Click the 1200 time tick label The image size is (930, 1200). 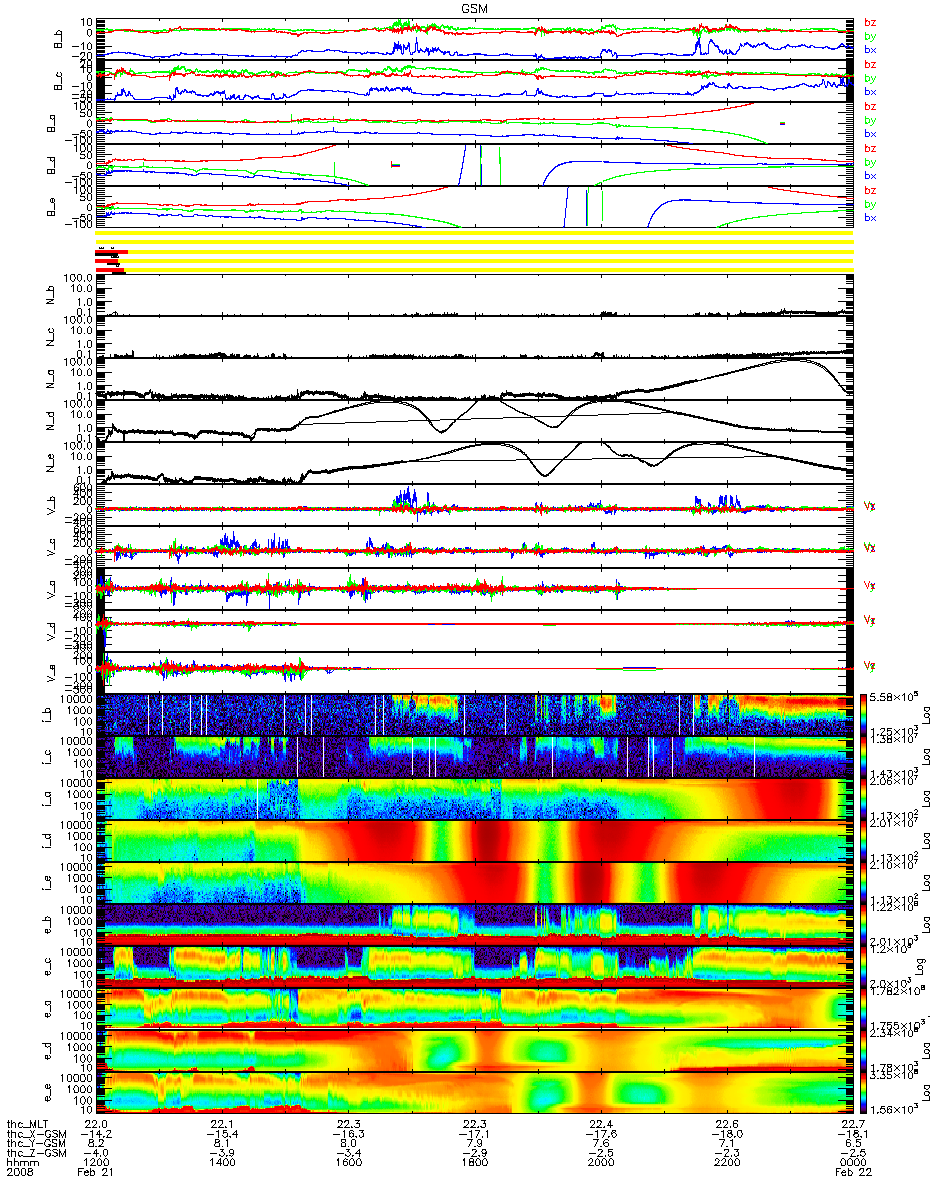(96, 1164)
